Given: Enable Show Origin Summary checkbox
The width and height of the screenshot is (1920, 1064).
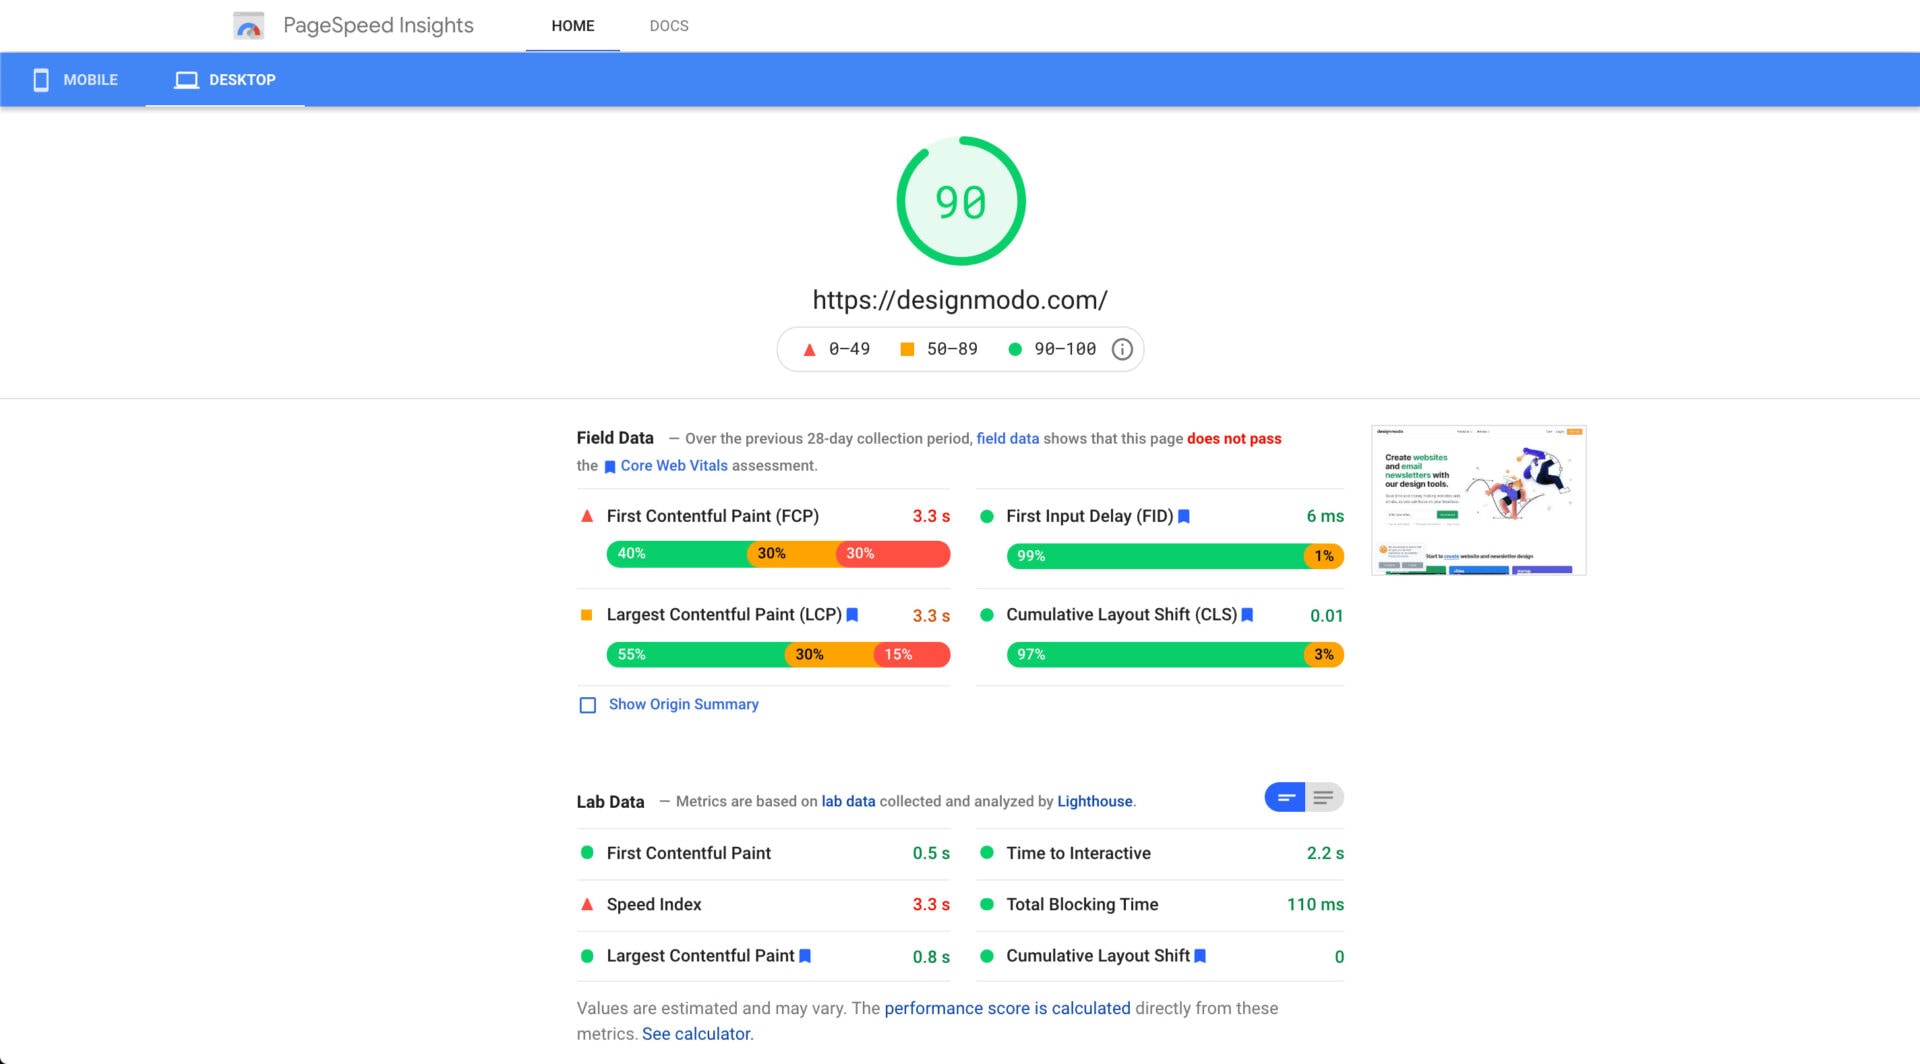Looking at the screenshot, I should [x=588, y=705].
